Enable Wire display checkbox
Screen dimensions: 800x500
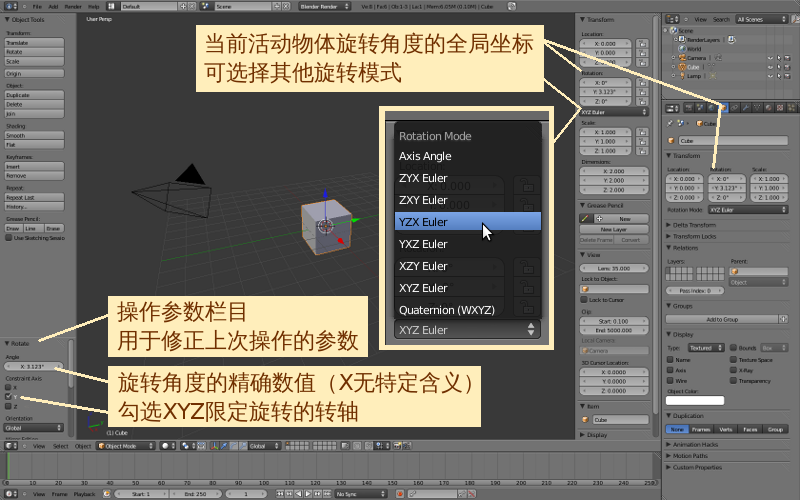[670, 381]
